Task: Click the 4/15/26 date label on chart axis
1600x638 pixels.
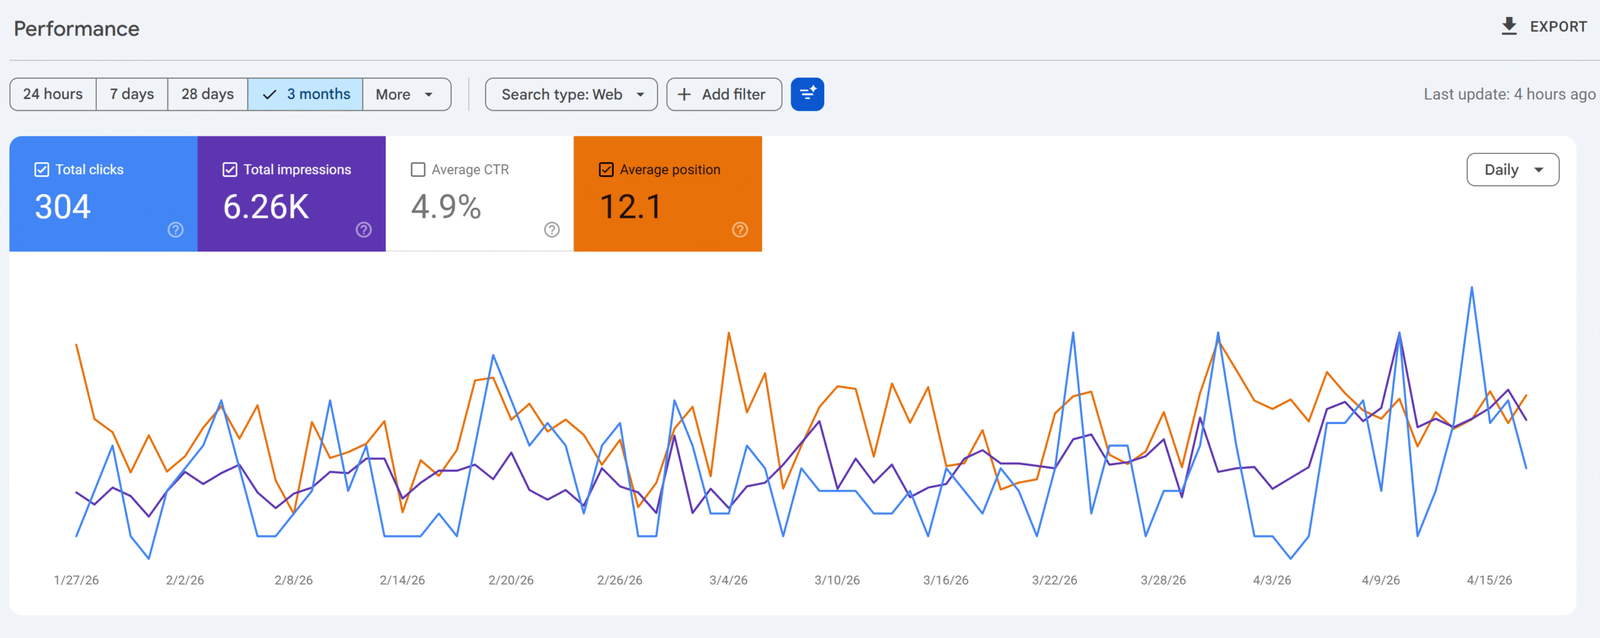Action: click(x=1489, y=580)
